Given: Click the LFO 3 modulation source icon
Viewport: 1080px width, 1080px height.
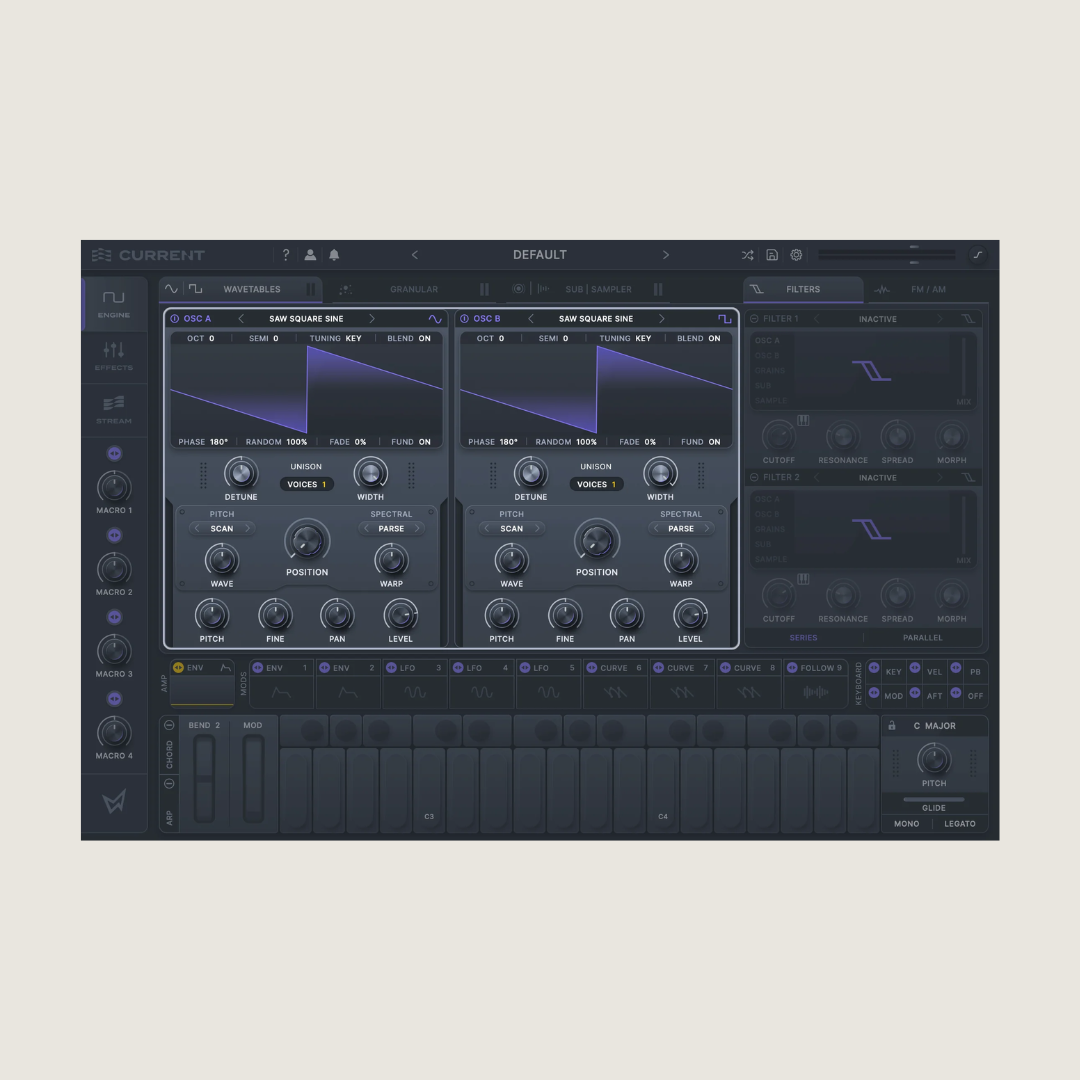Looking at the screenshot, I should pos(391,667).
